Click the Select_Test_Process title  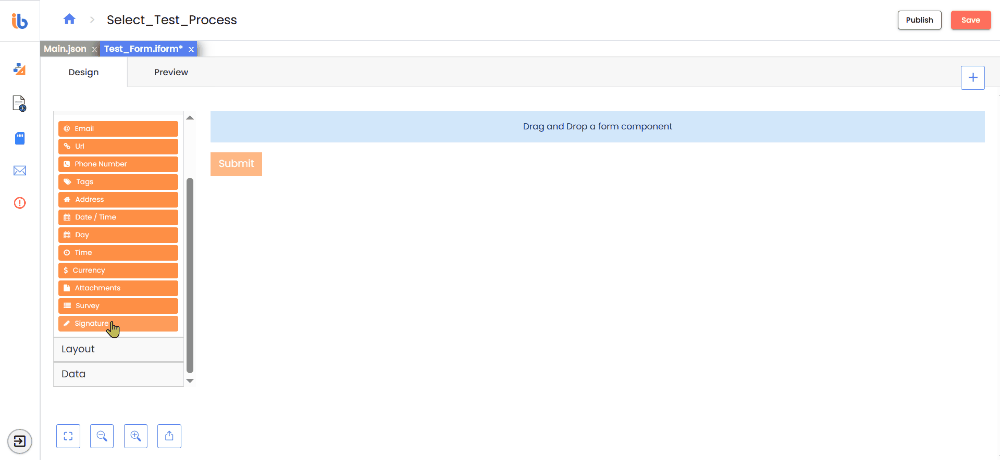coord(172,20)
